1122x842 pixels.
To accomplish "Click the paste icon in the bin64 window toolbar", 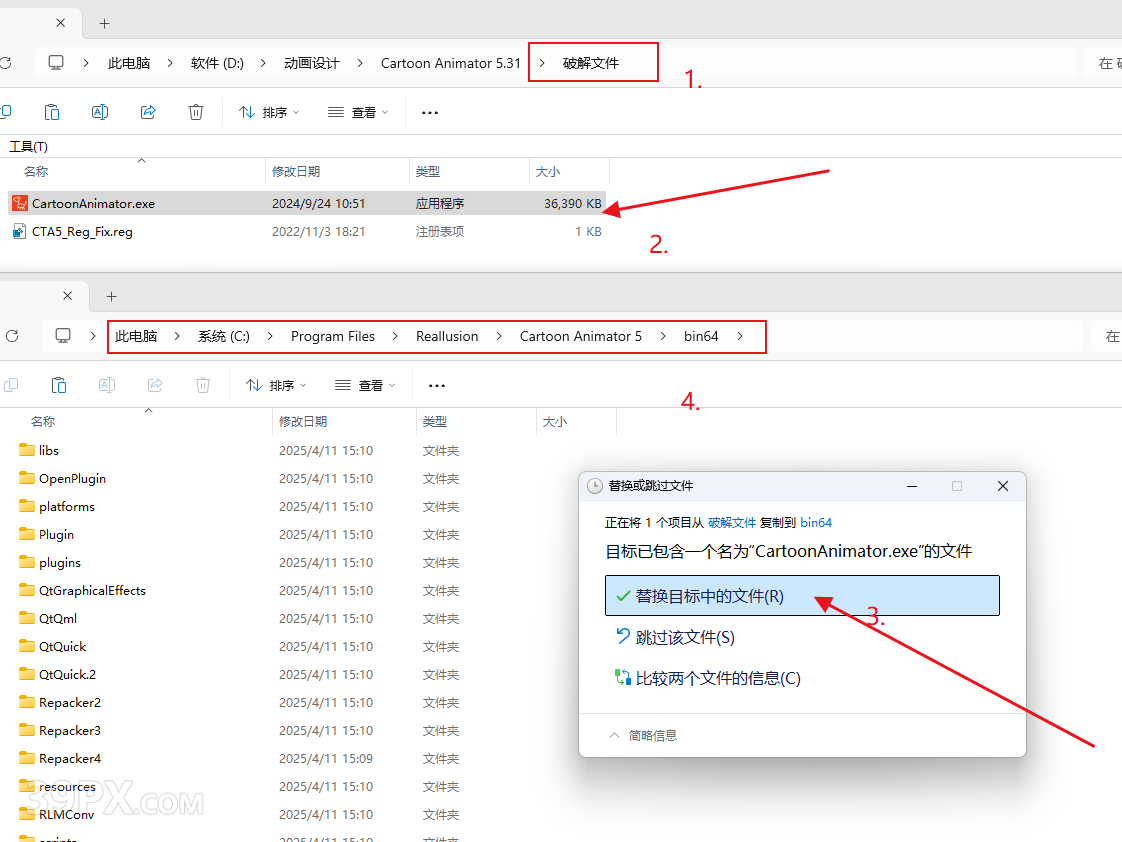I will pyautogui.click(x=59, y=385).
